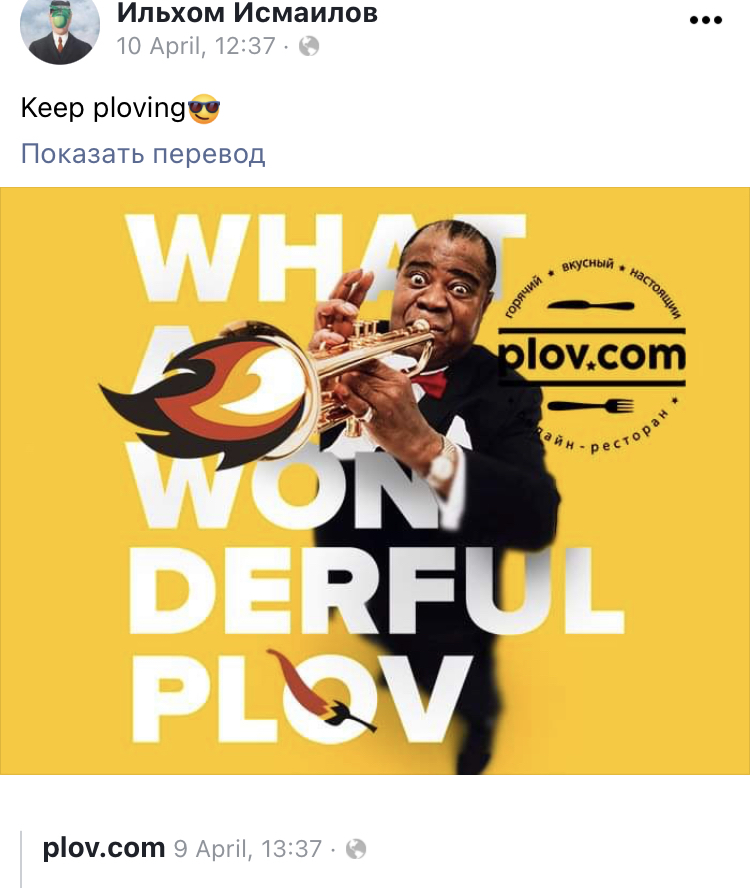The image size is (750, 888).
Task: Open the post author's profile avatar
Action: [59, 28]
